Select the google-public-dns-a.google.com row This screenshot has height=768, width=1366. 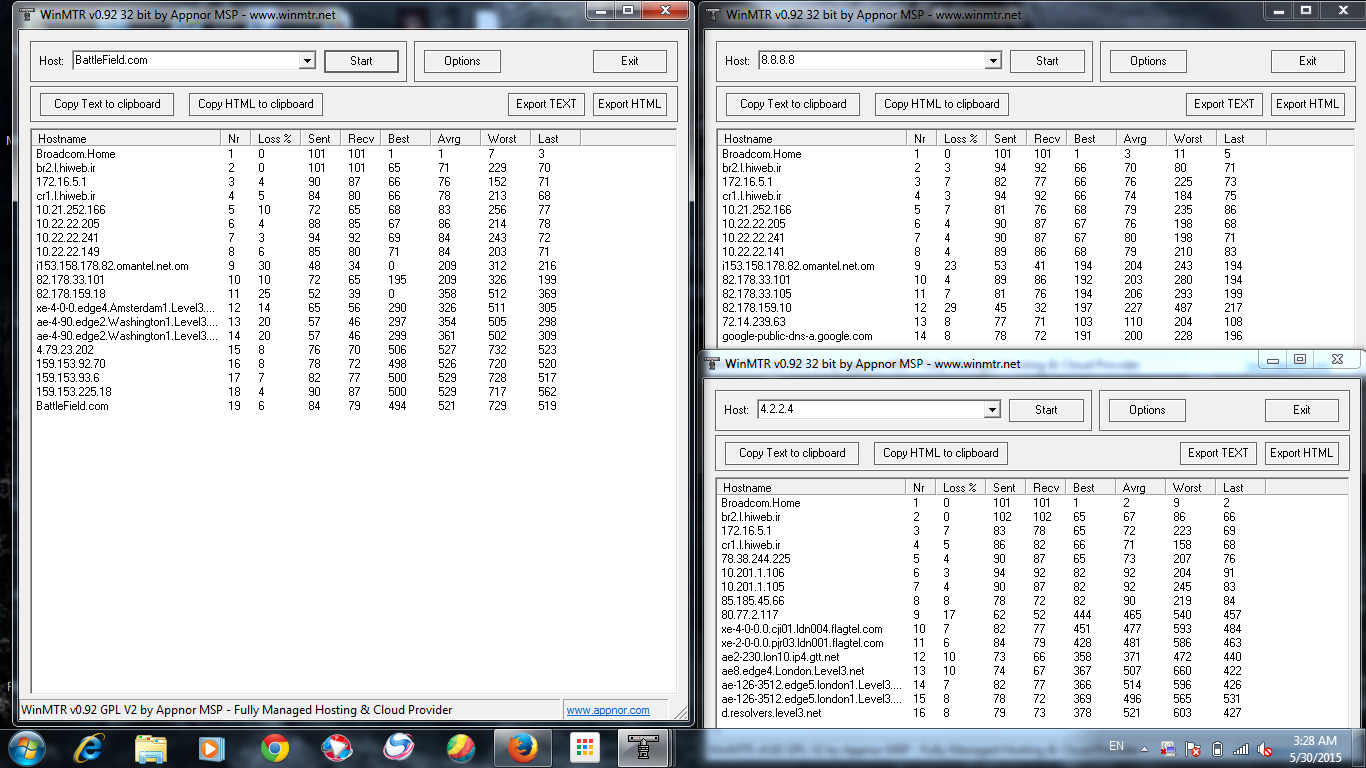point(797,336)
